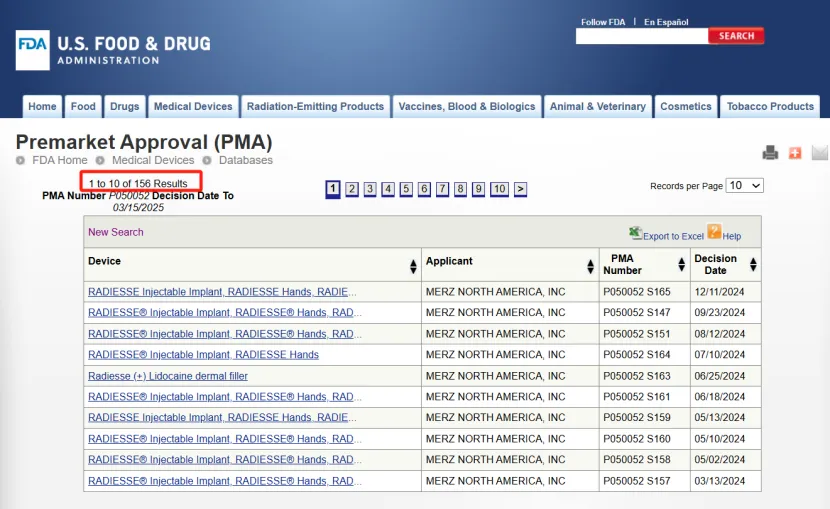
Task: Sort table by Applicant column arrows
Action: 590,266
